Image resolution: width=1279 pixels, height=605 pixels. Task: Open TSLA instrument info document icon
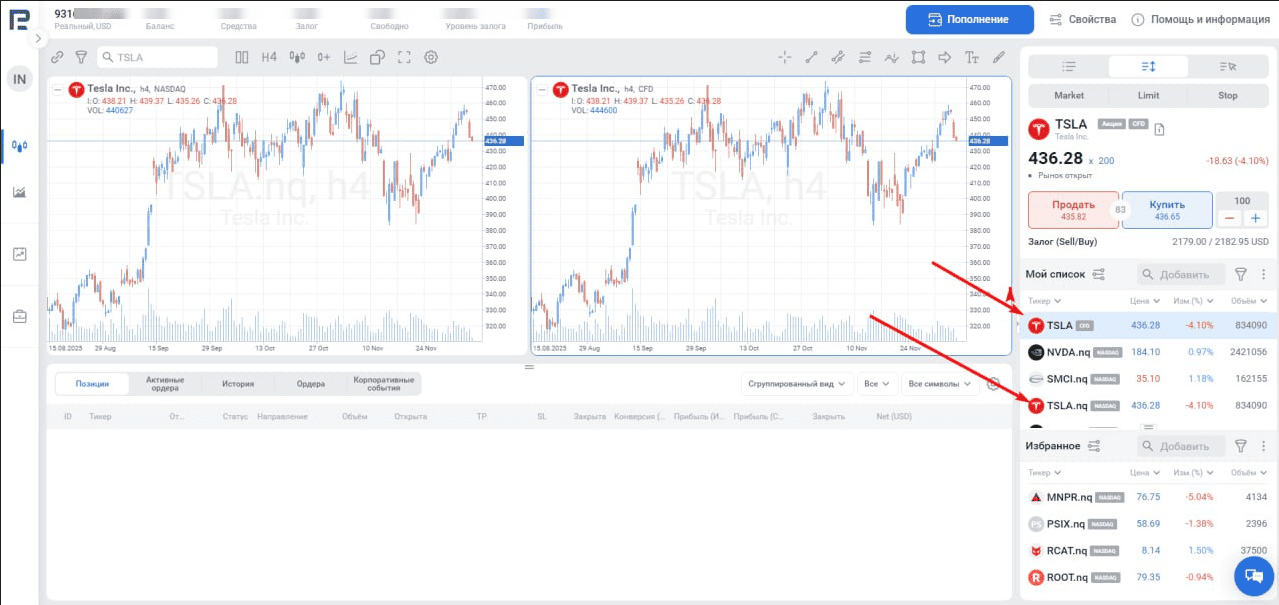pyautogui.click(x=1160, y=129)
